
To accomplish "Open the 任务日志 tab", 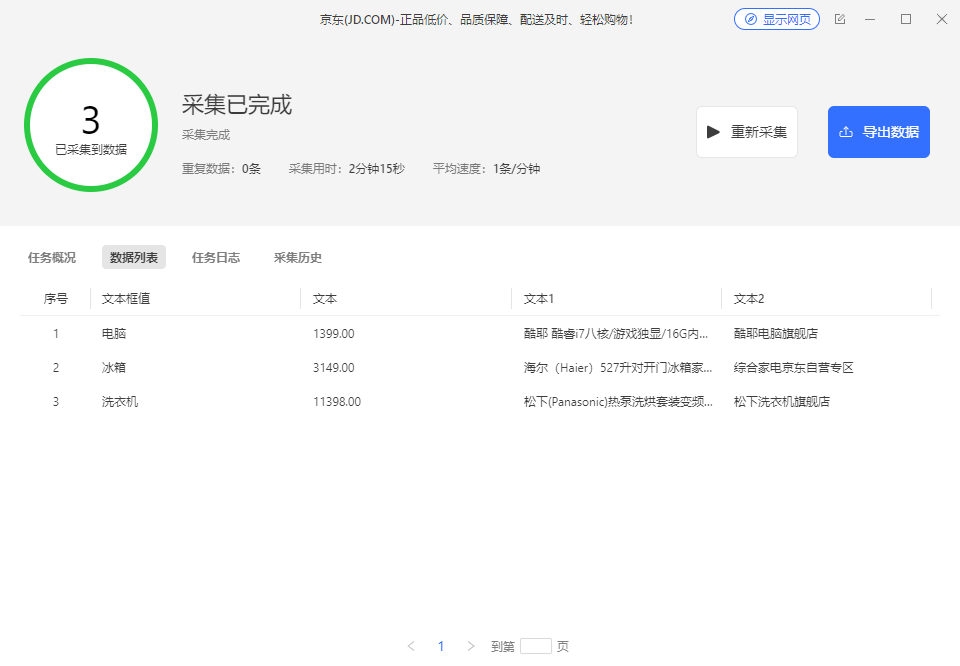I will [216, 258].
